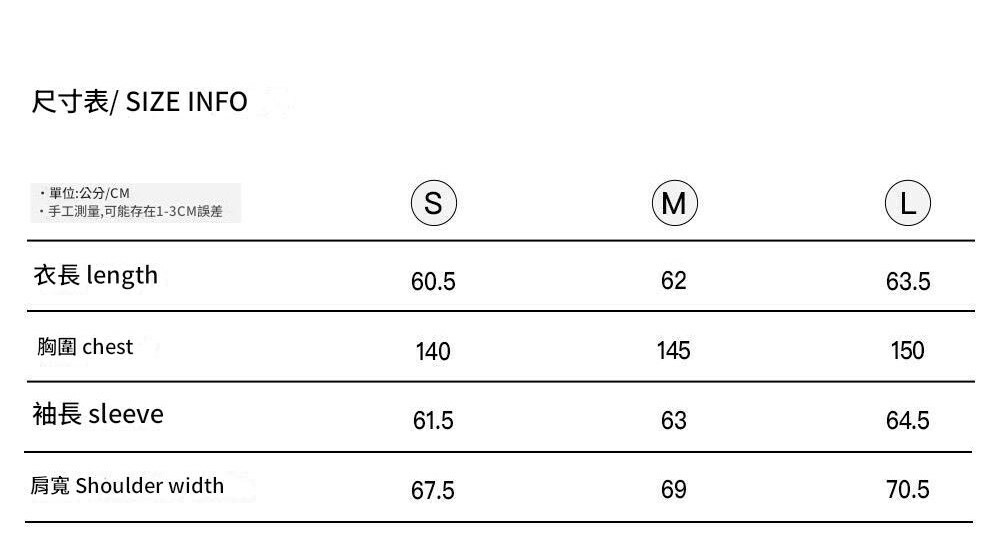
Task: Click the M chest value 145
Action: (674, 351)
